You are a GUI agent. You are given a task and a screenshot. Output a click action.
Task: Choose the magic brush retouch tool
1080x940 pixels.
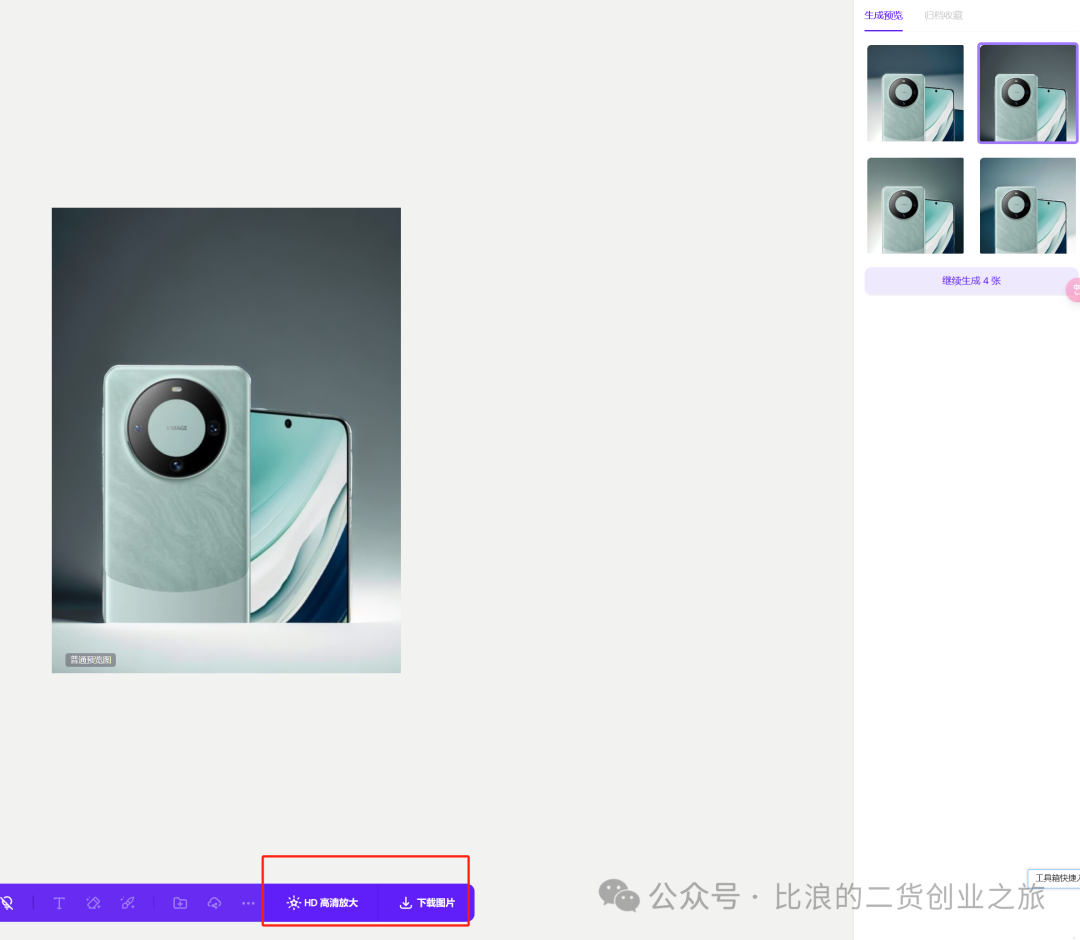pyautogui.click(x=127, y=903)
